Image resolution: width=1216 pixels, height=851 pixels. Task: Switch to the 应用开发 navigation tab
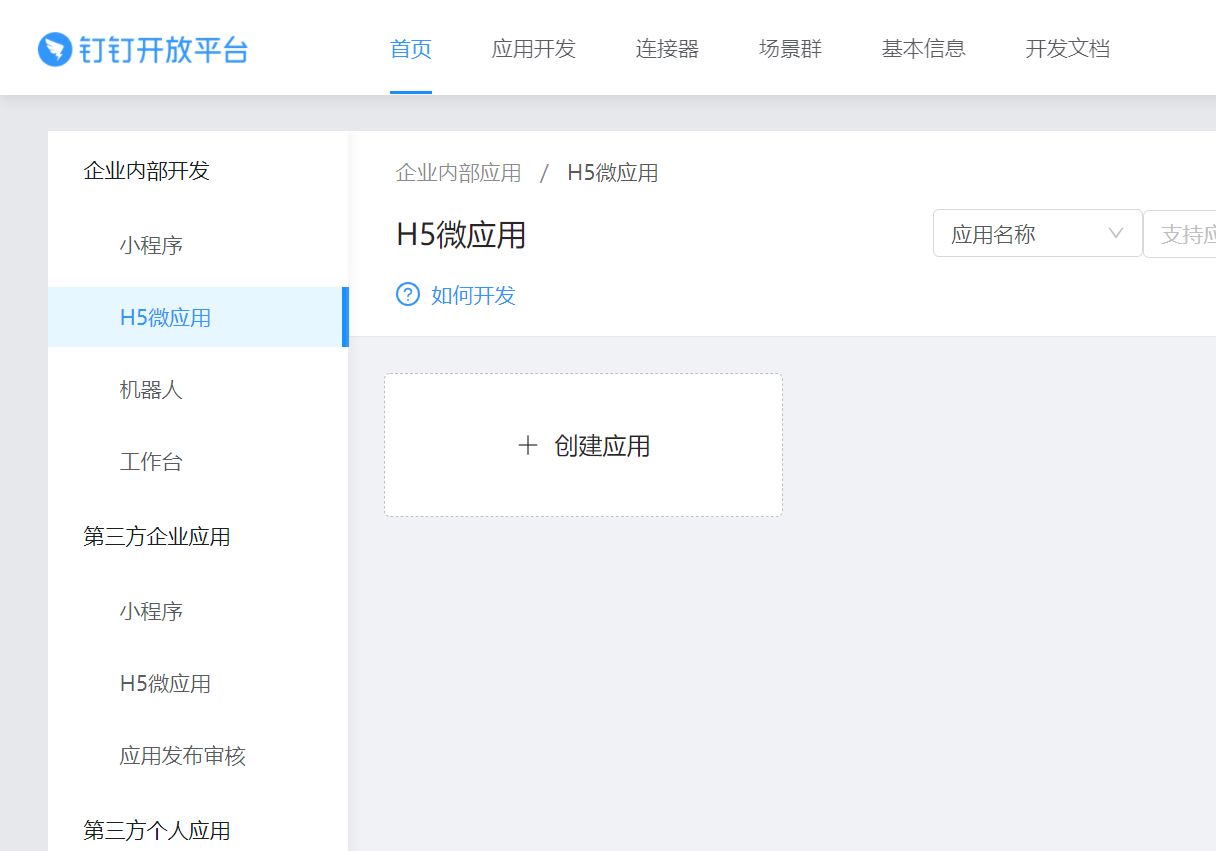534,48
